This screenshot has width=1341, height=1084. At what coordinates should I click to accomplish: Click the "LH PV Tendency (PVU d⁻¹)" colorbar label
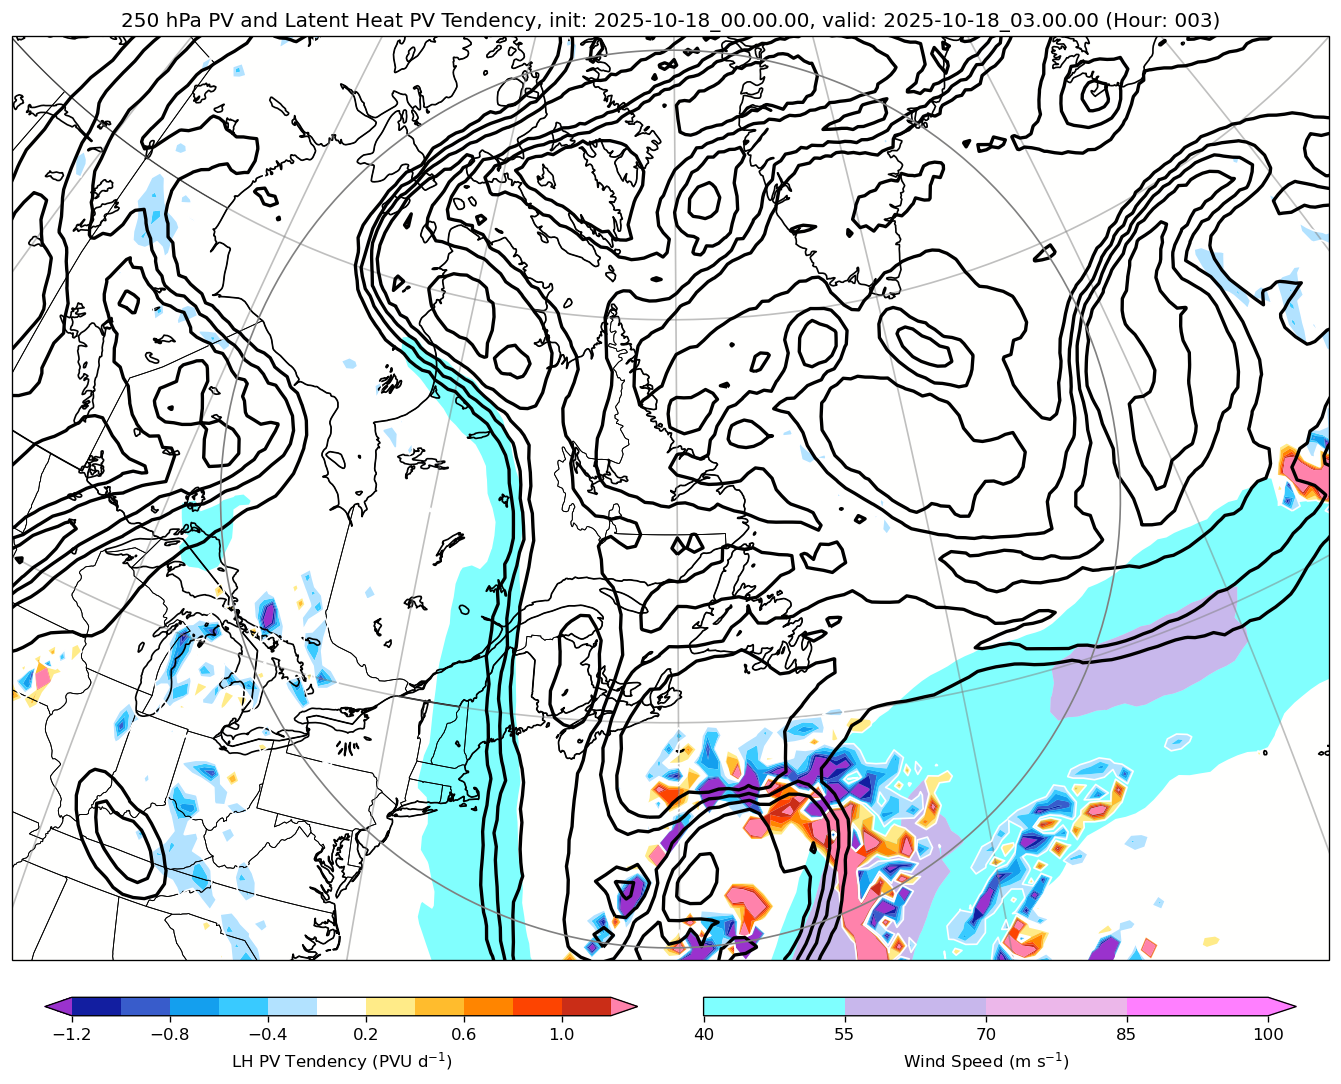(341, 1061)
